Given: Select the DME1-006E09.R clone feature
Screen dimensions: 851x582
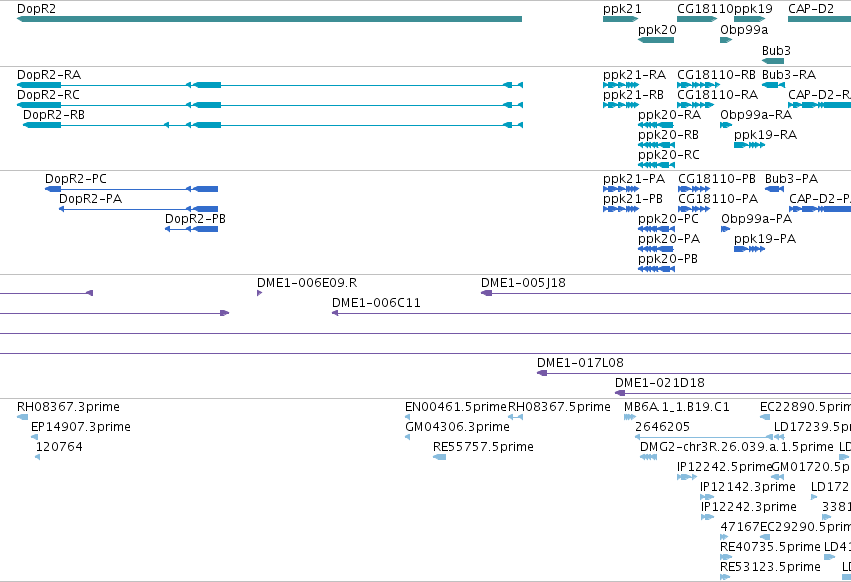Looking at the screenshot, I should click(259, 293).
